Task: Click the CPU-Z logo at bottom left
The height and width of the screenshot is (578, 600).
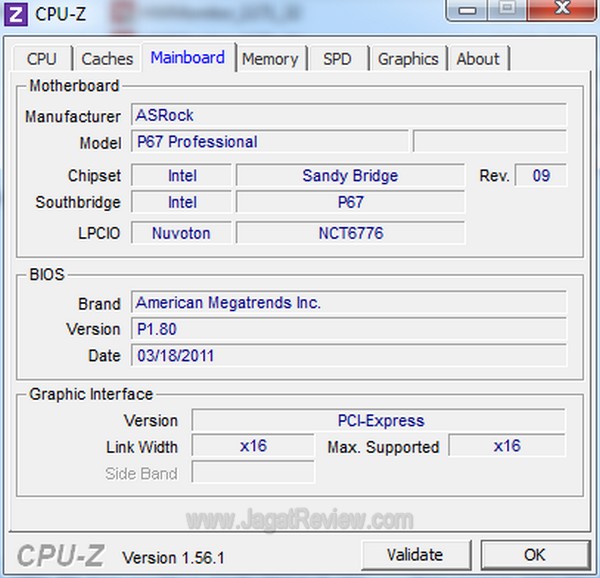Action: coord(60,555)
